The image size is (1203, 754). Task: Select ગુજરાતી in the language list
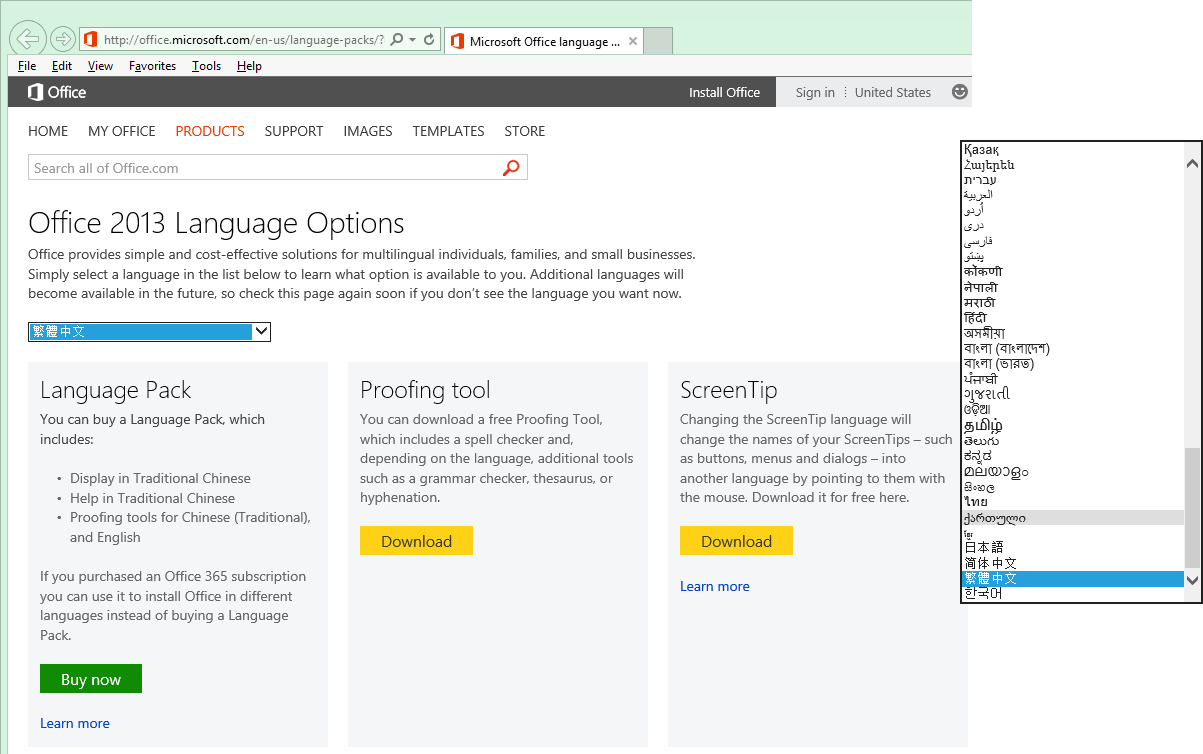pos(1073,394)
